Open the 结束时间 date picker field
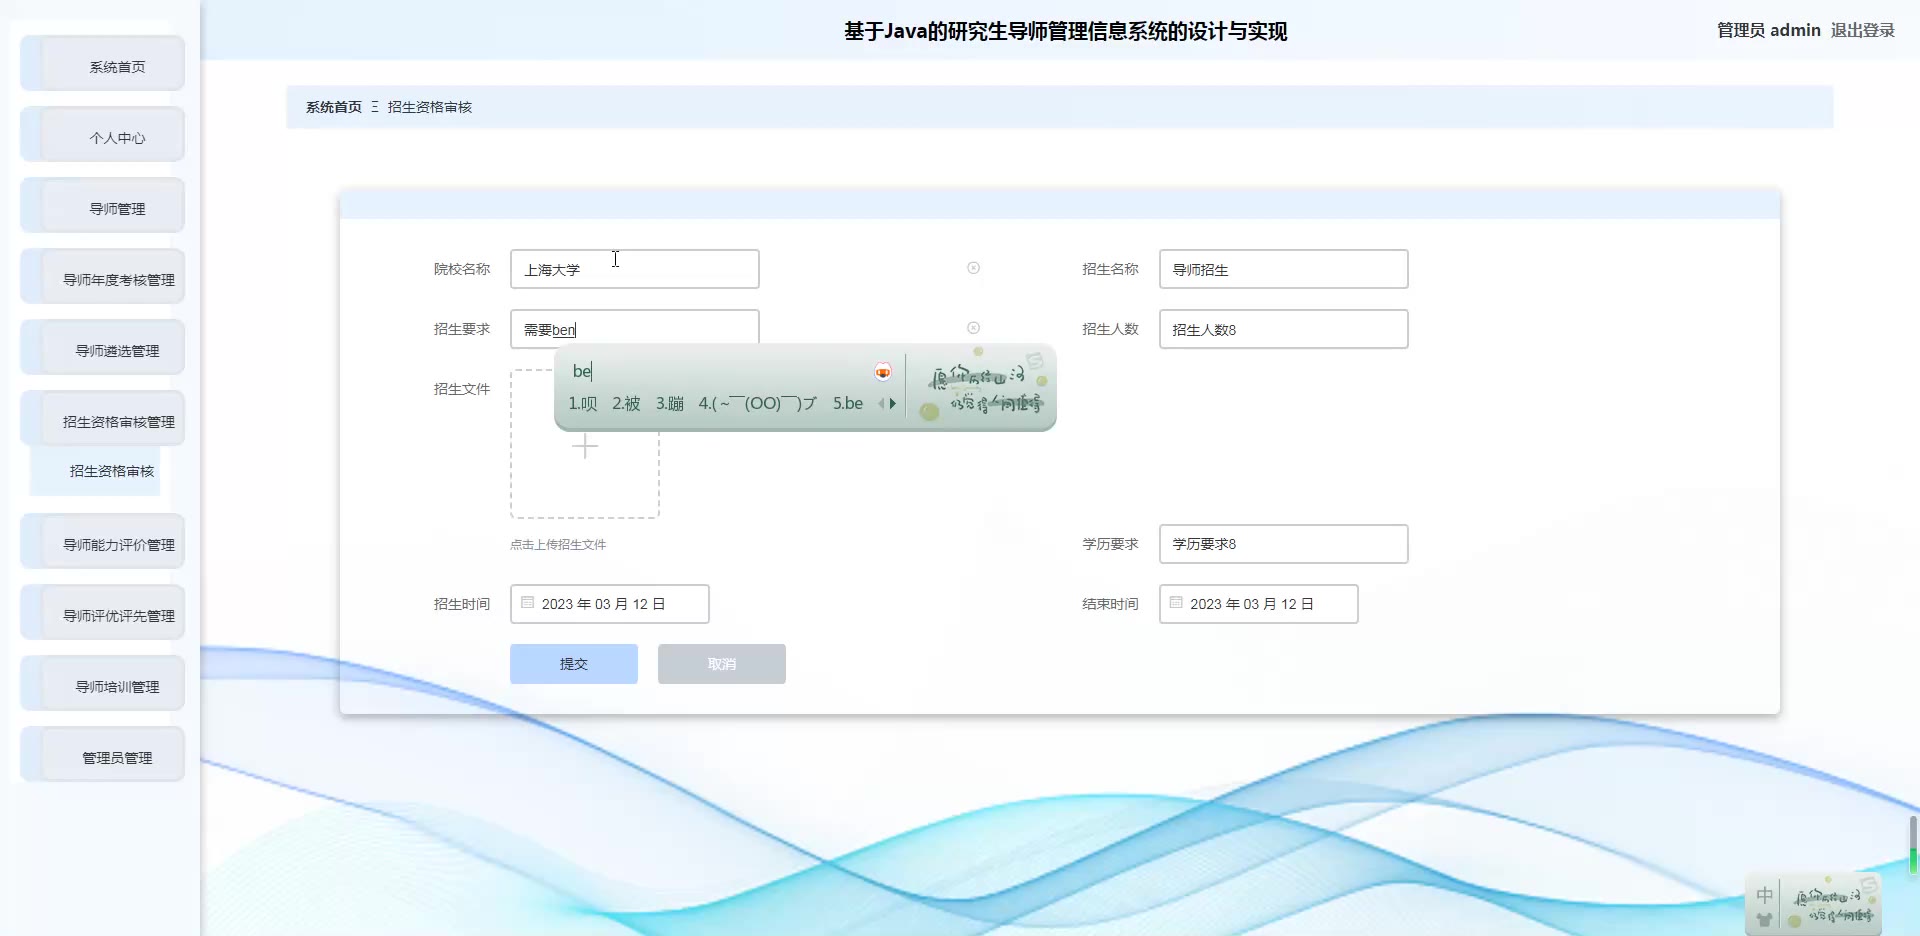This screenshot has width=1920, height=936. pos(1259,604)
